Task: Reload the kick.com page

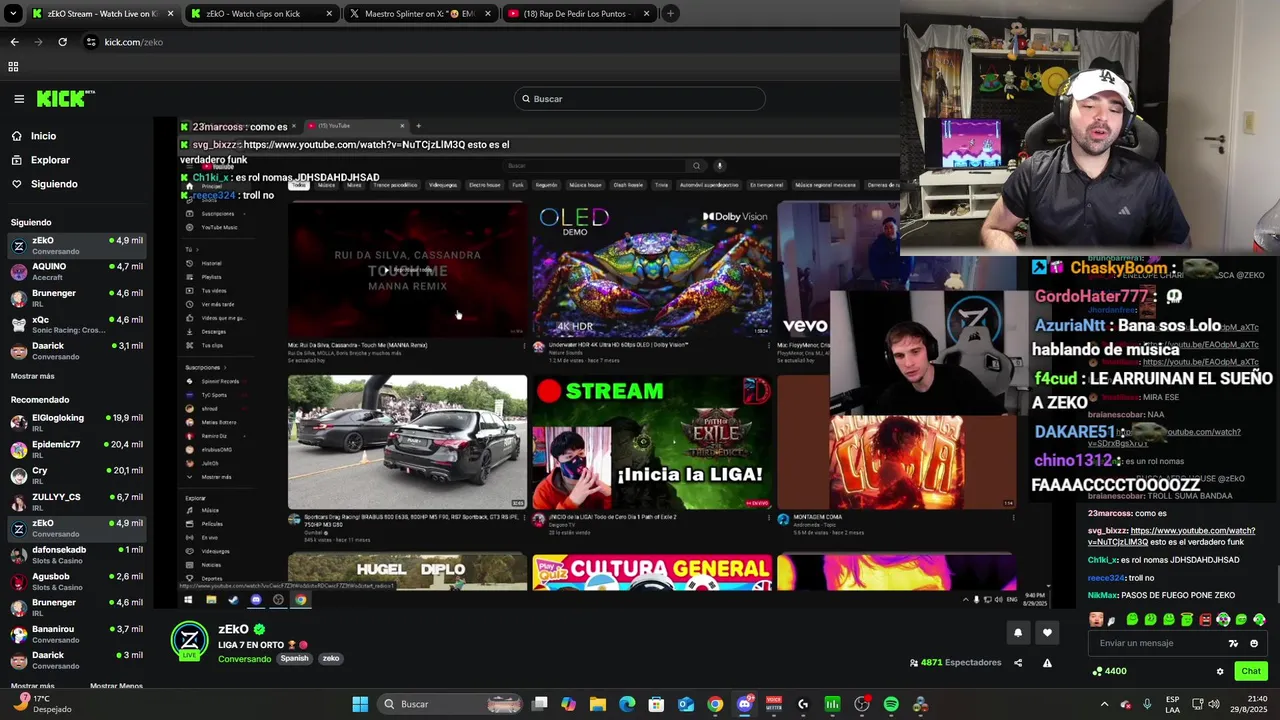Action: (x=62, y=42)
